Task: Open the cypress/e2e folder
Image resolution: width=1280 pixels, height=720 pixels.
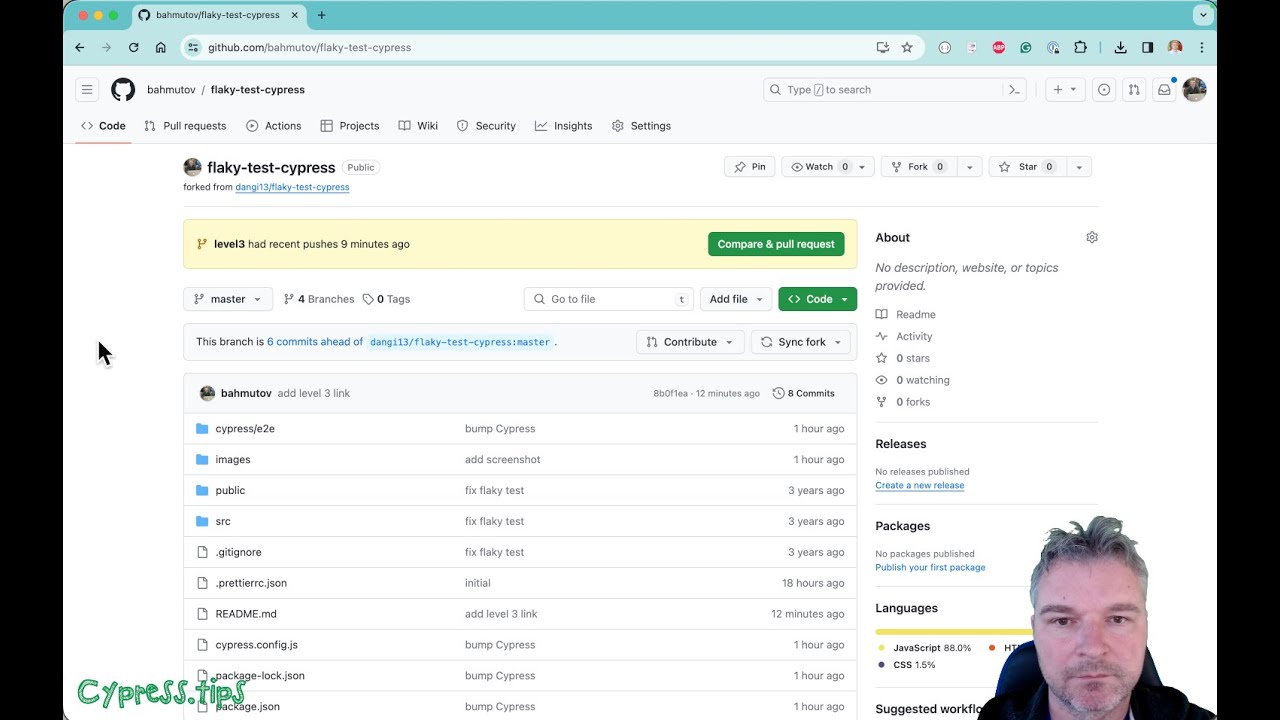Action: tap(245, 429)
